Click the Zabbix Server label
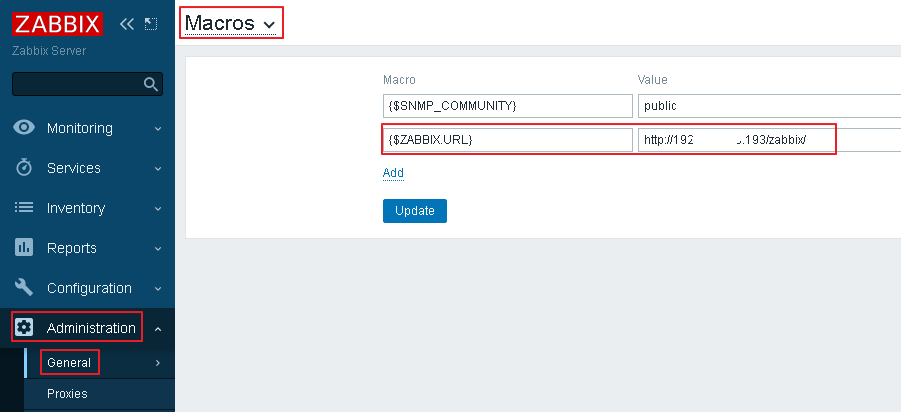This screenshot has width=901, height=412. coord(49,51)
